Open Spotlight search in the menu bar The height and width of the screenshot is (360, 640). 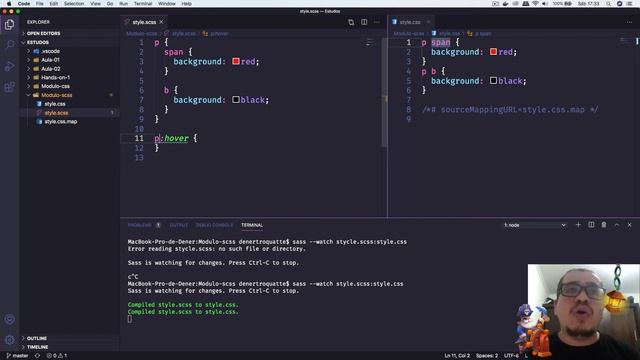click(x=608, y=4)
